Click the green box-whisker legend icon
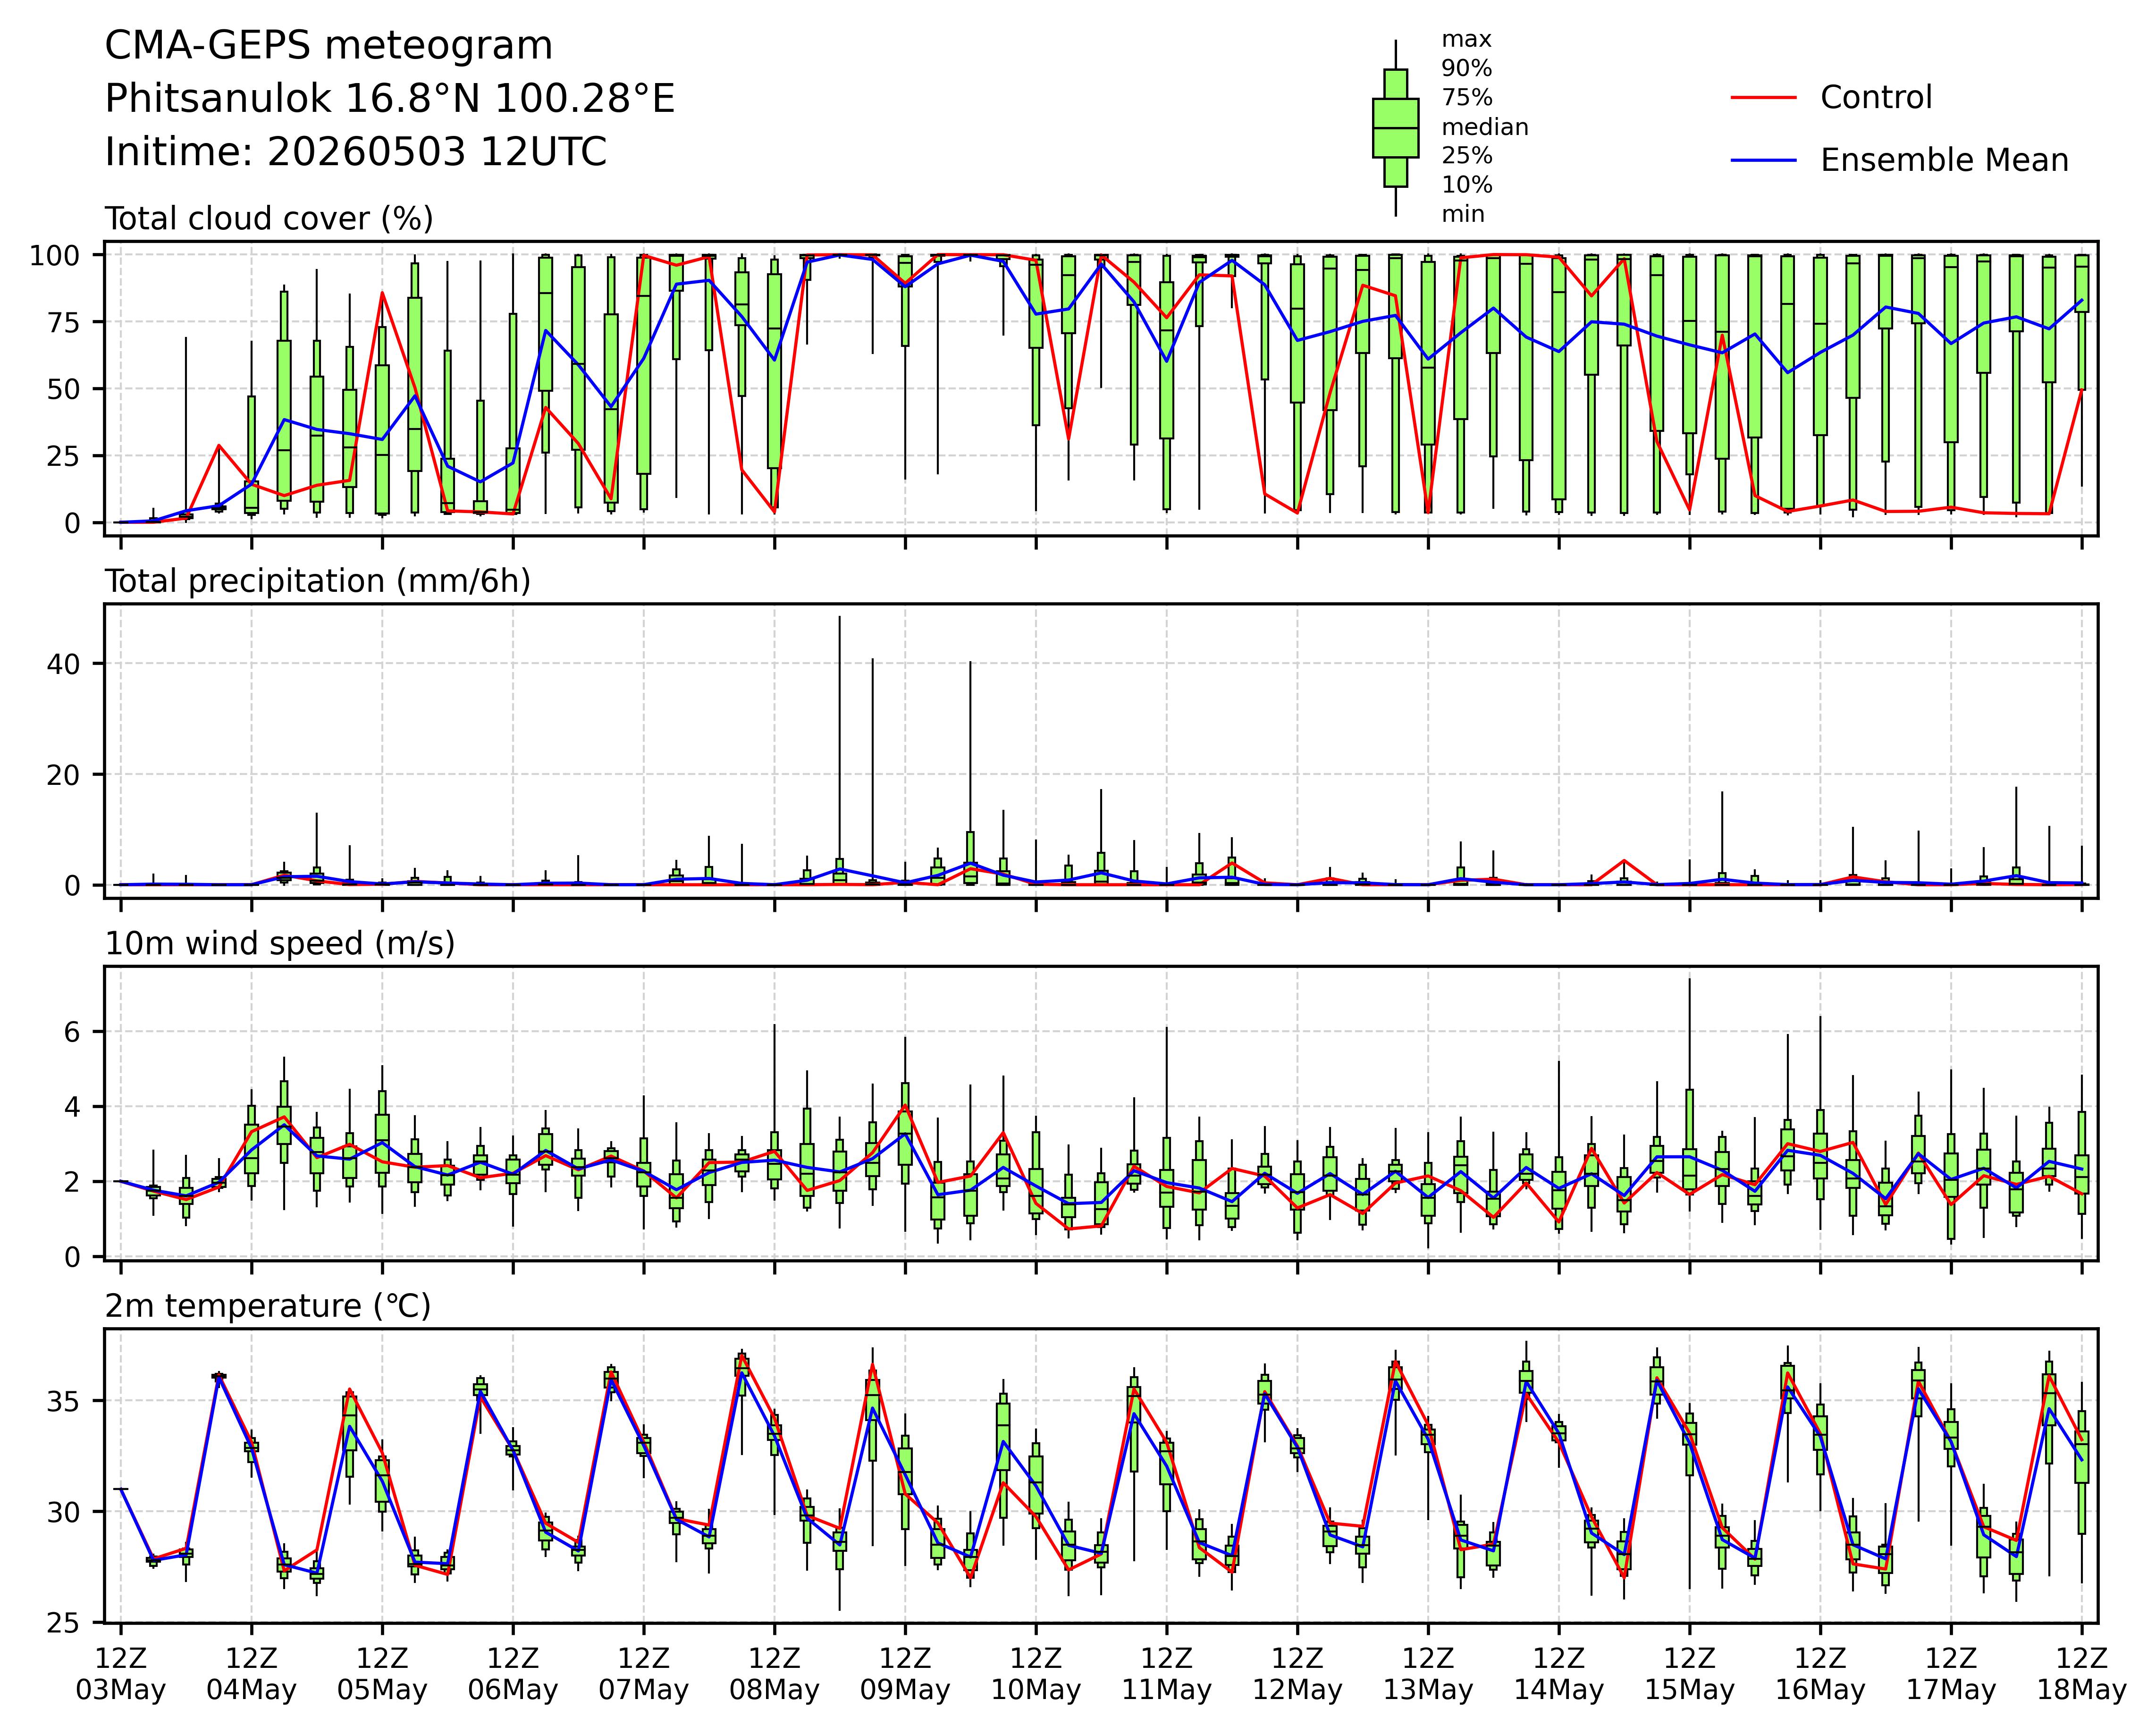The width and height of the screenshot is (2156, 1733). coord(1395,128)
